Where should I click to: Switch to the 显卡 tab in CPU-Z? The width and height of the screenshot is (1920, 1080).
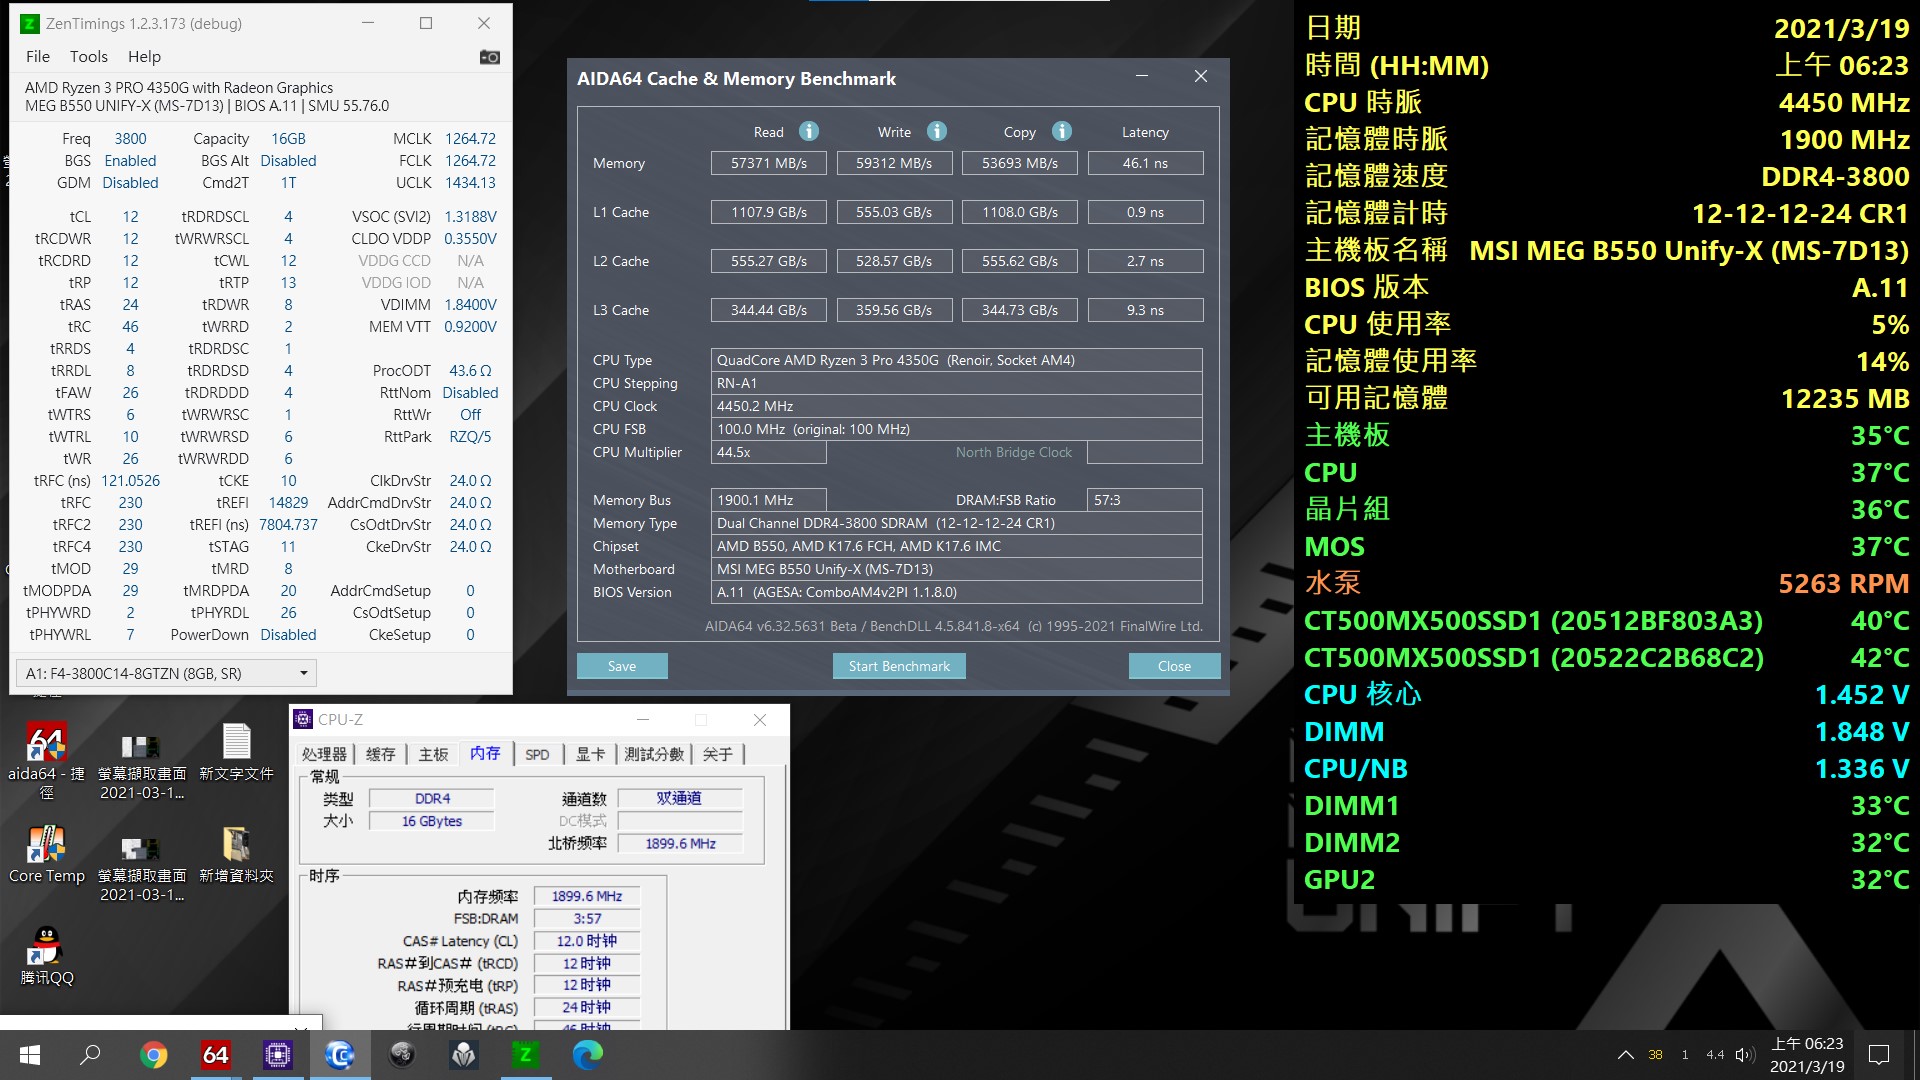(590, 754)
